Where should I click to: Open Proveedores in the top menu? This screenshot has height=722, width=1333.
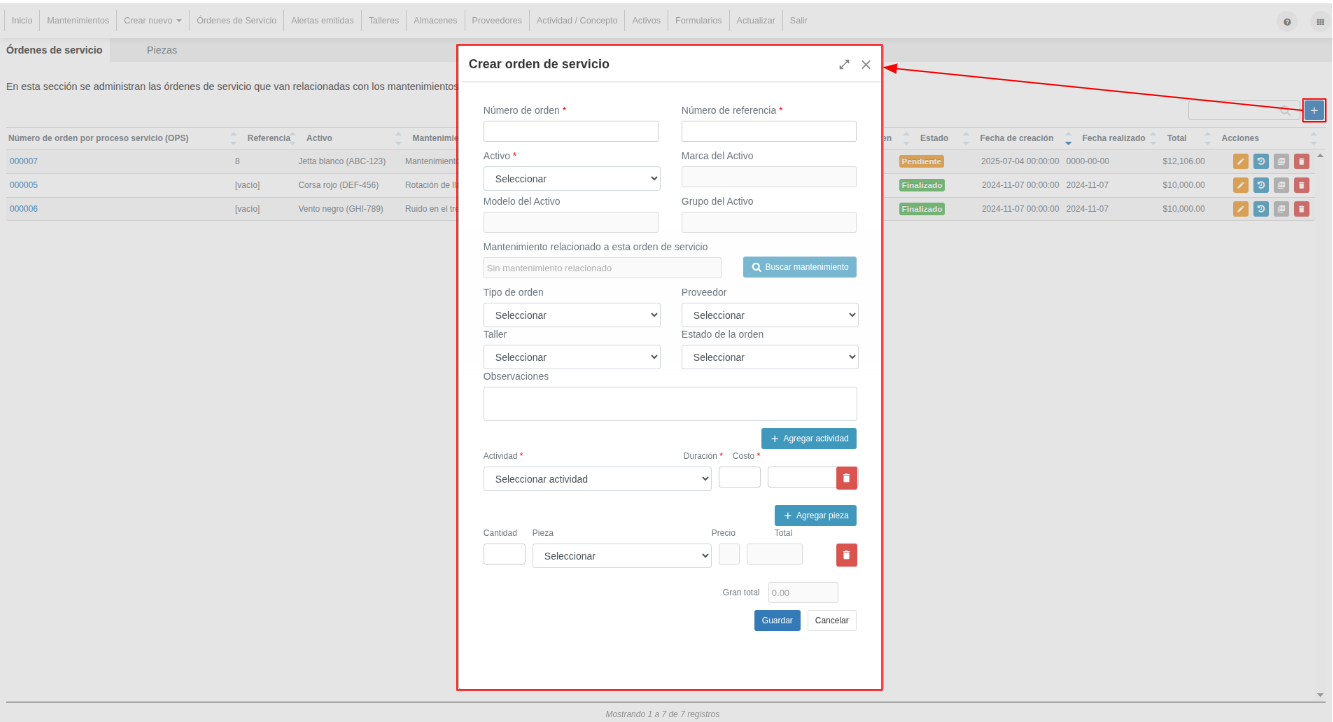click(496, 20)
